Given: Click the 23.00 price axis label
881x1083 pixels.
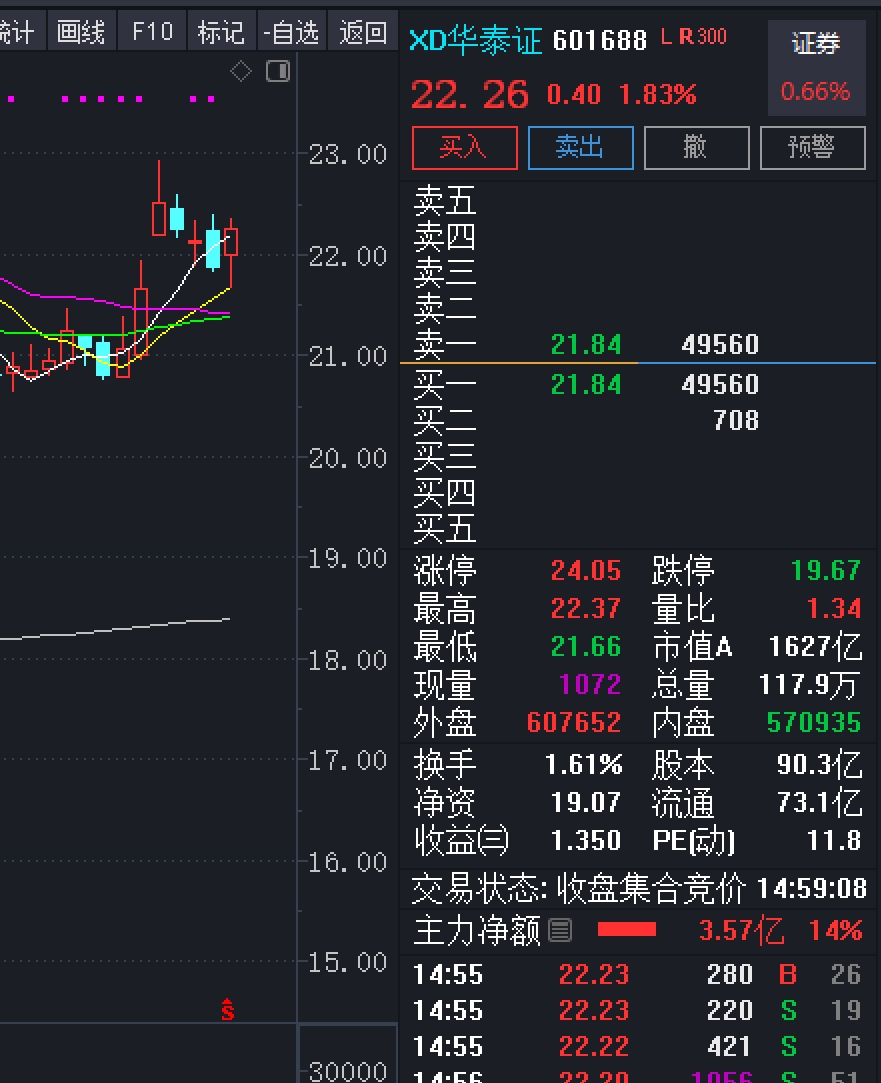Looking at the screenshot, I should (347, 155).
